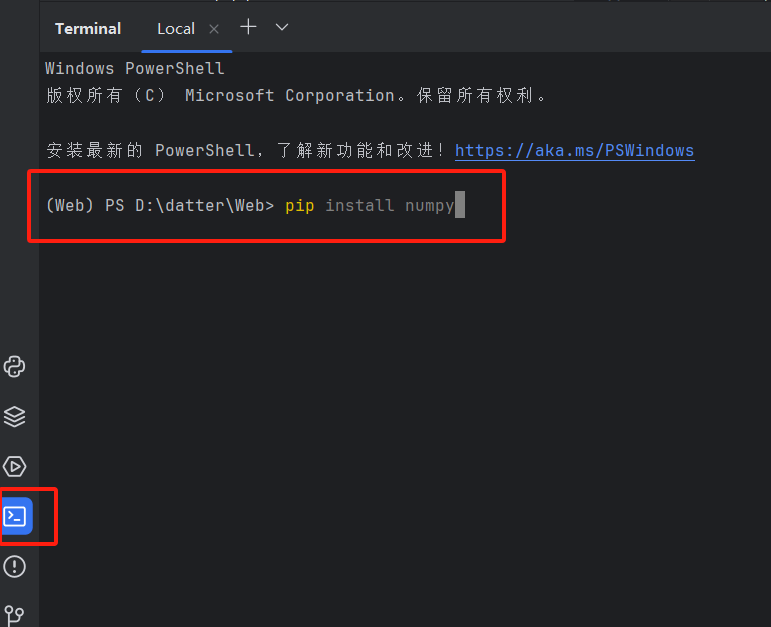
Task: Click the Terminal panel title
Action: (88, 29)
